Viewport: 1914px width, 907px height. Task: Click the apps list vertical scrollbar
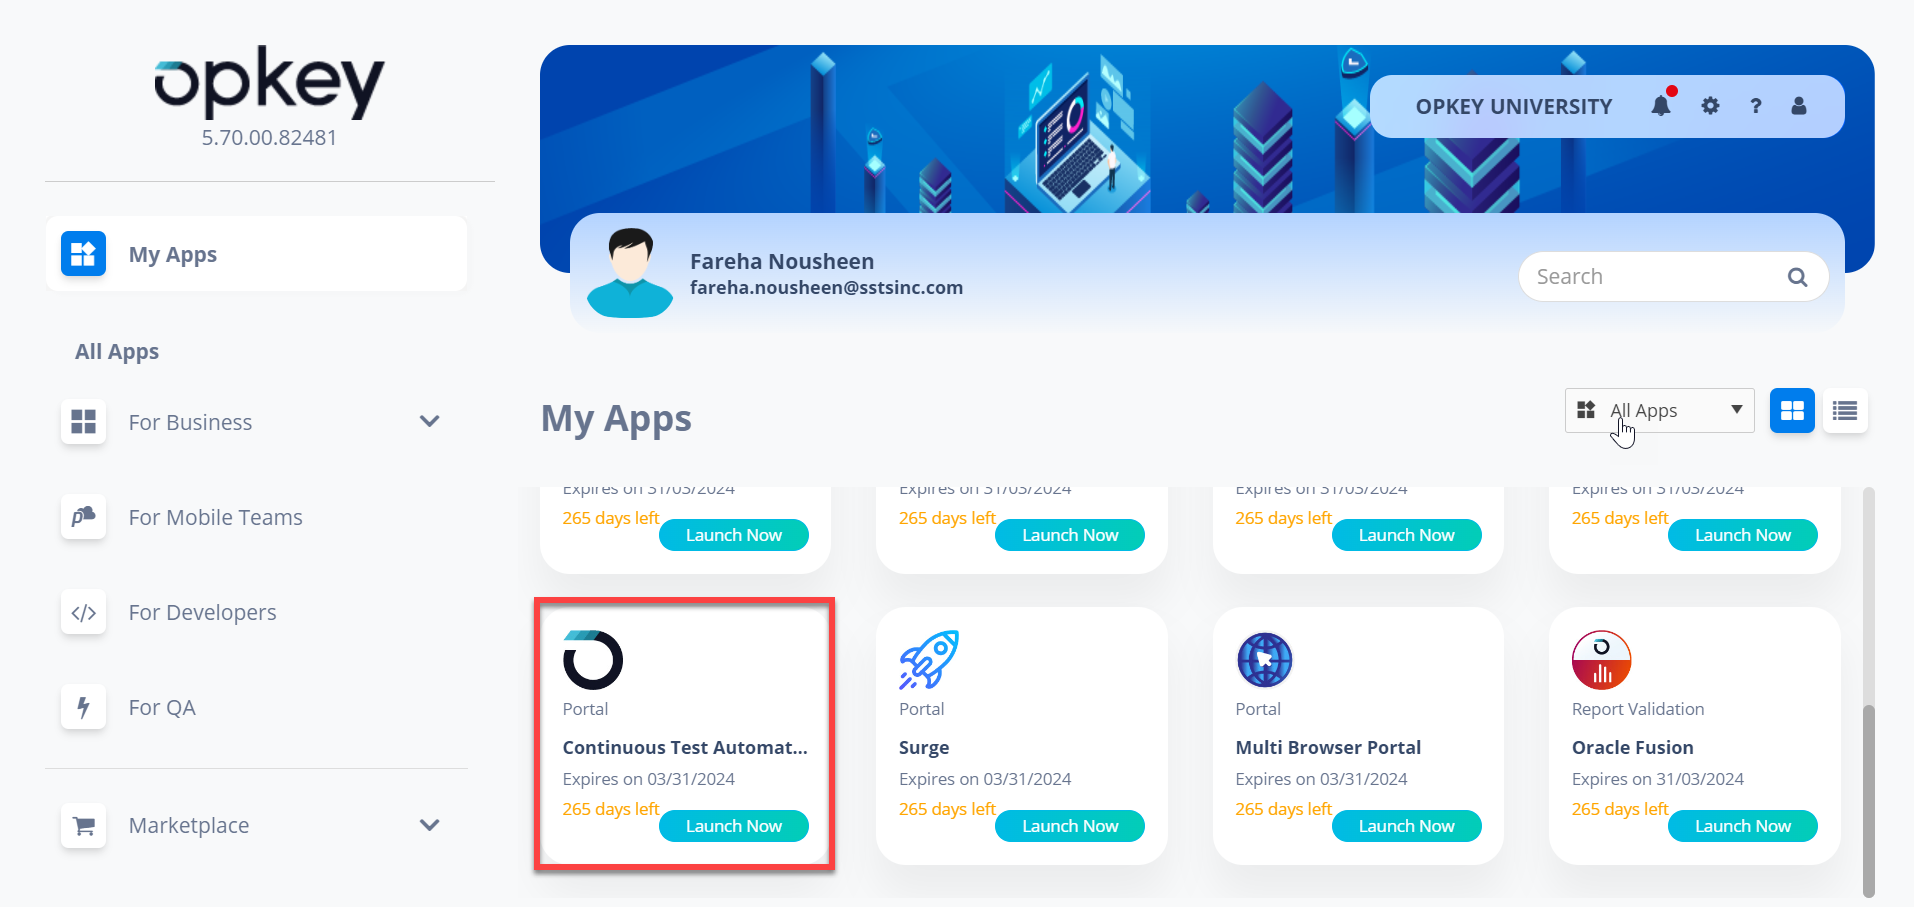tap(1869, 800)
